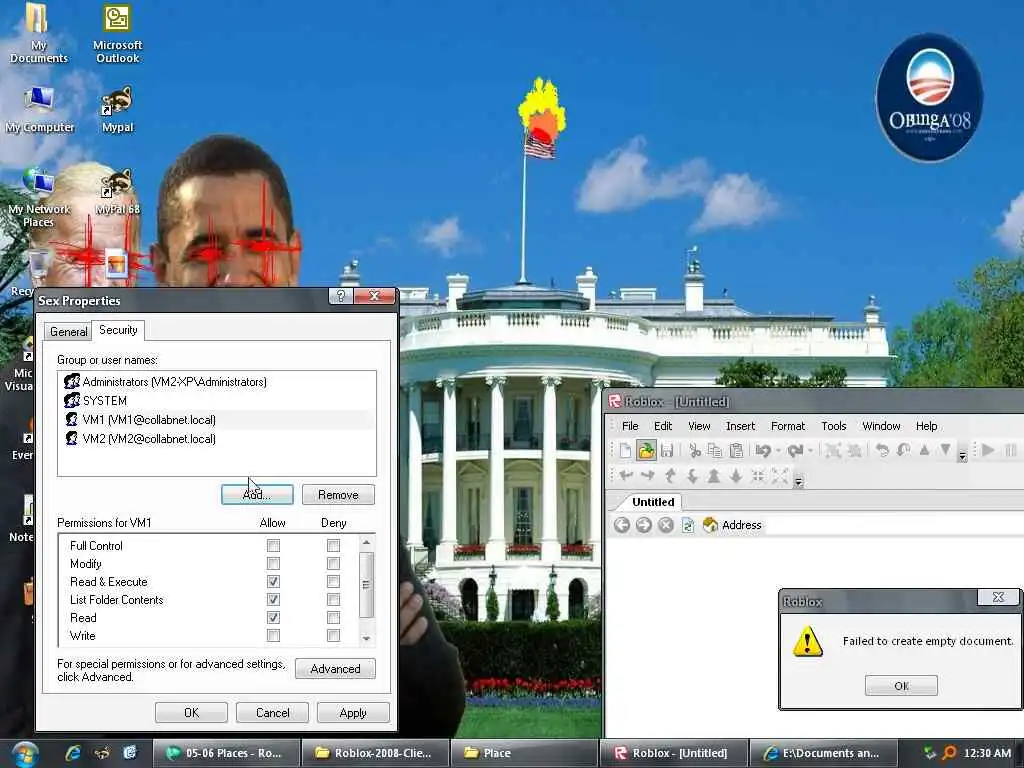
Task: Click the solid down arrow in second toolbar
Action: point(736,476)
